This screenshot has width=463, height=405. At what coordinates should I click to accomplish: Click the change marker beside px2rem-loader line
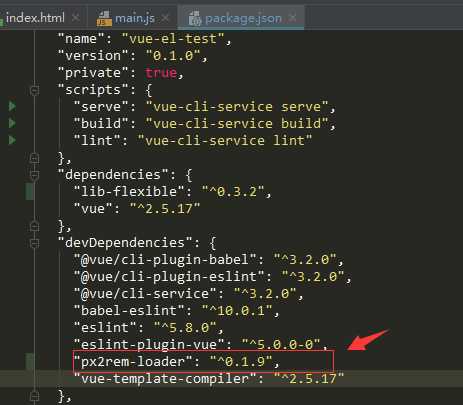click(29, 362)
